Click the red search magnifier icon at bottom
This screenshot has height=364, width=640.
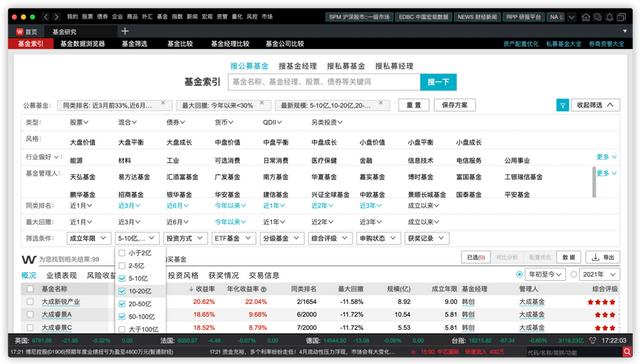(627, 351)
